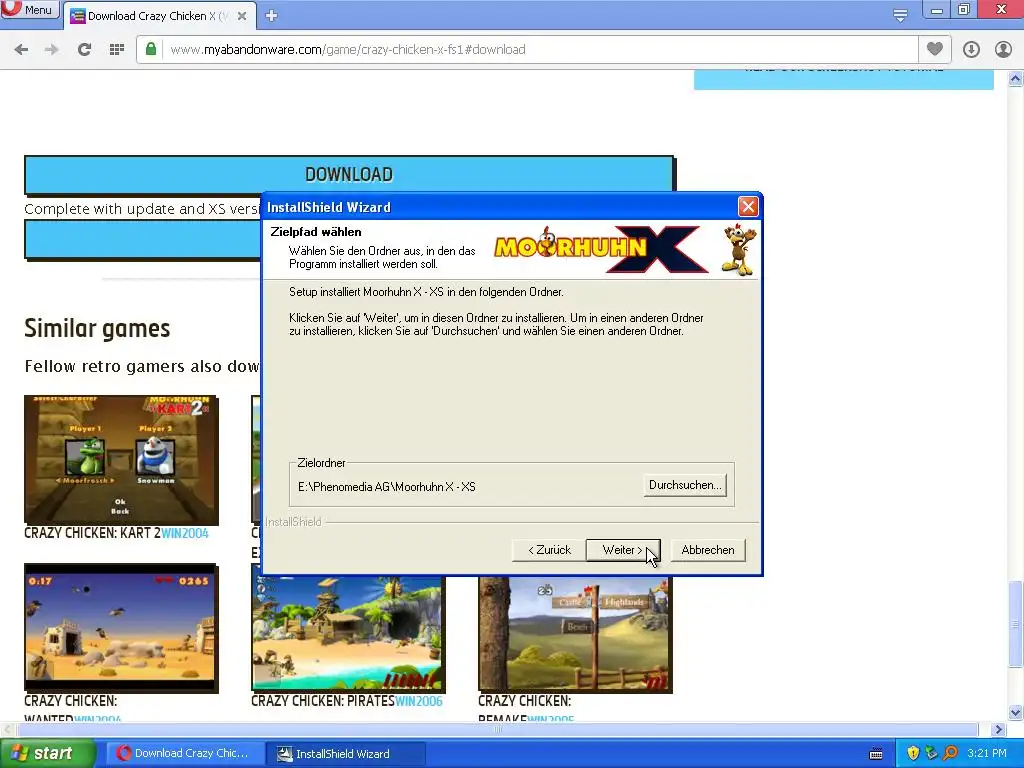Click the blue DOWNLOAD button on the page
Image resolution: width=1024 pixels, height=768 pixels.
(349, 174)
